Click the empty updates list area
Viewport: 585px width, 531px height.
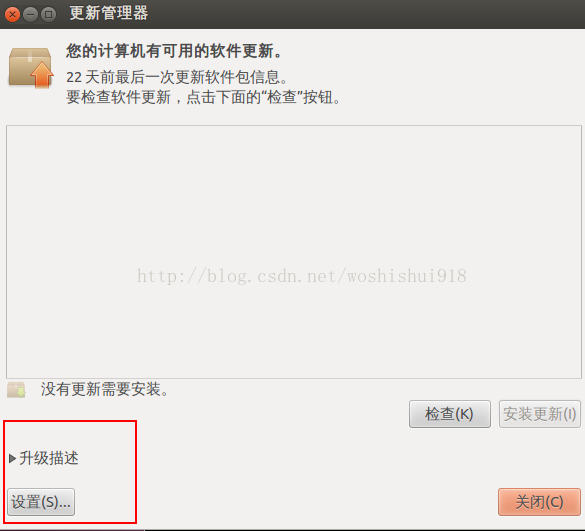[x=294, y=252]
